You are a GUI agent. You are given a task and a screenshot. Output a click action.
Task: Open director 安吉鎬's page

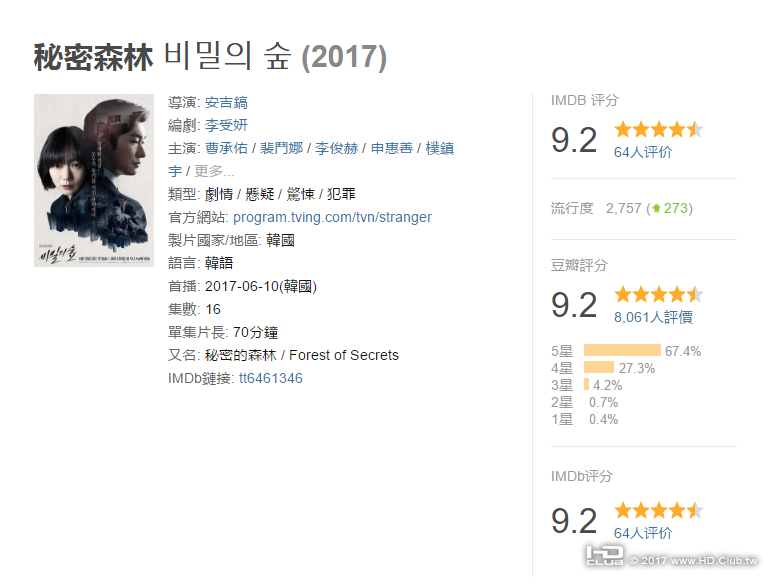226,102
